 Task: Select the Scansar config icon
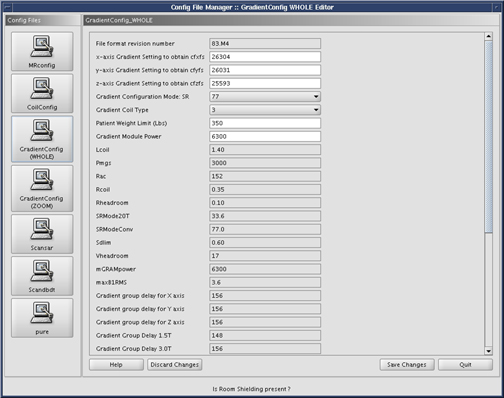point(42,234)
